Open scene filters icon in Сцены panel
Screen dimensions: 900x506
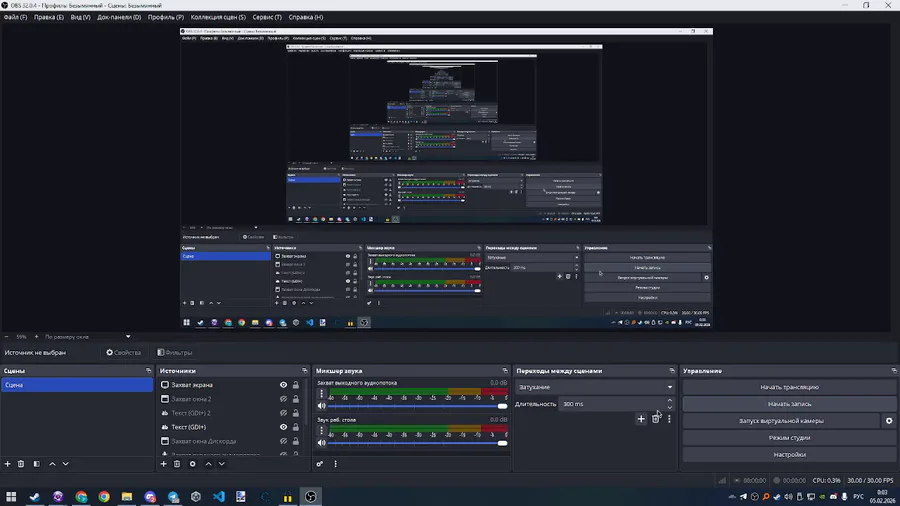coord(37,464)
